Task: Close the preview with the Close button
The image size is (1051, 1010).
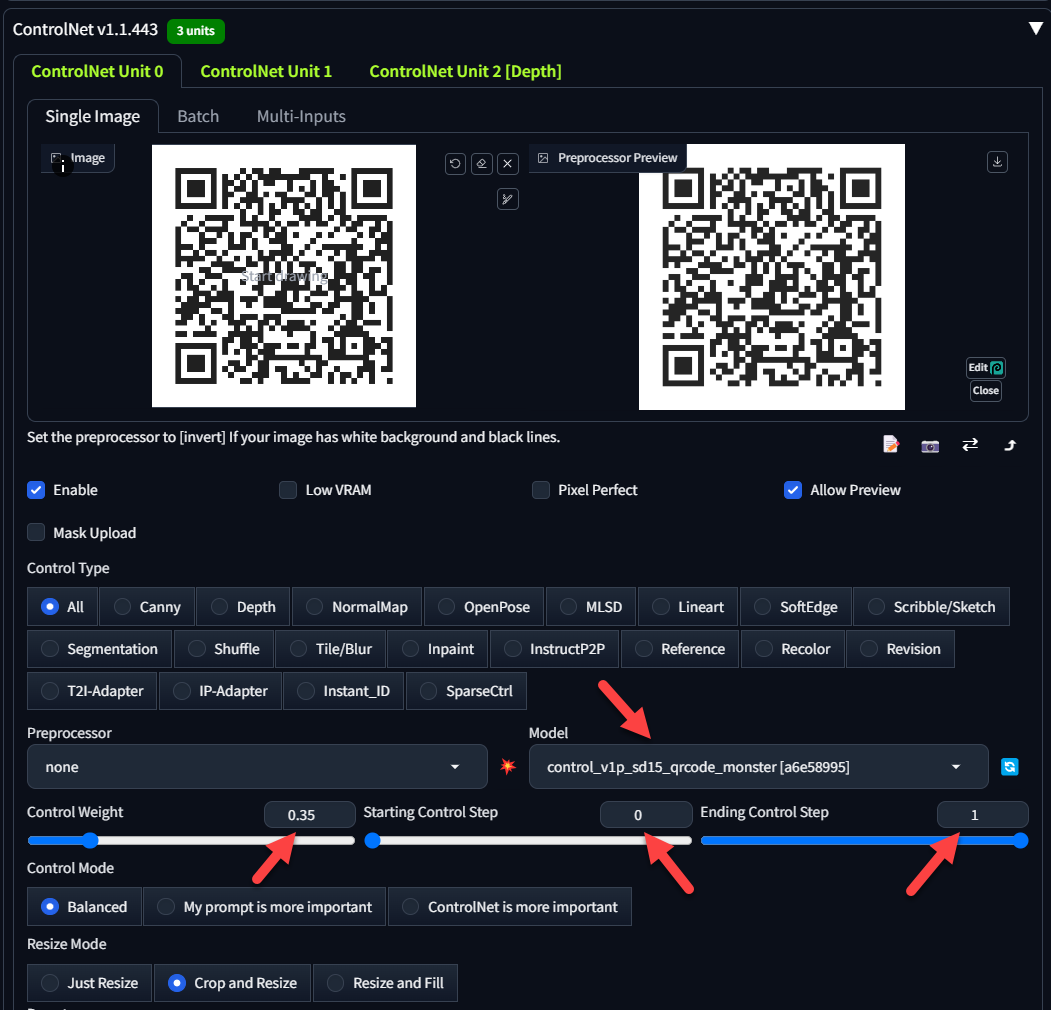Action: (x=985, y=391)
